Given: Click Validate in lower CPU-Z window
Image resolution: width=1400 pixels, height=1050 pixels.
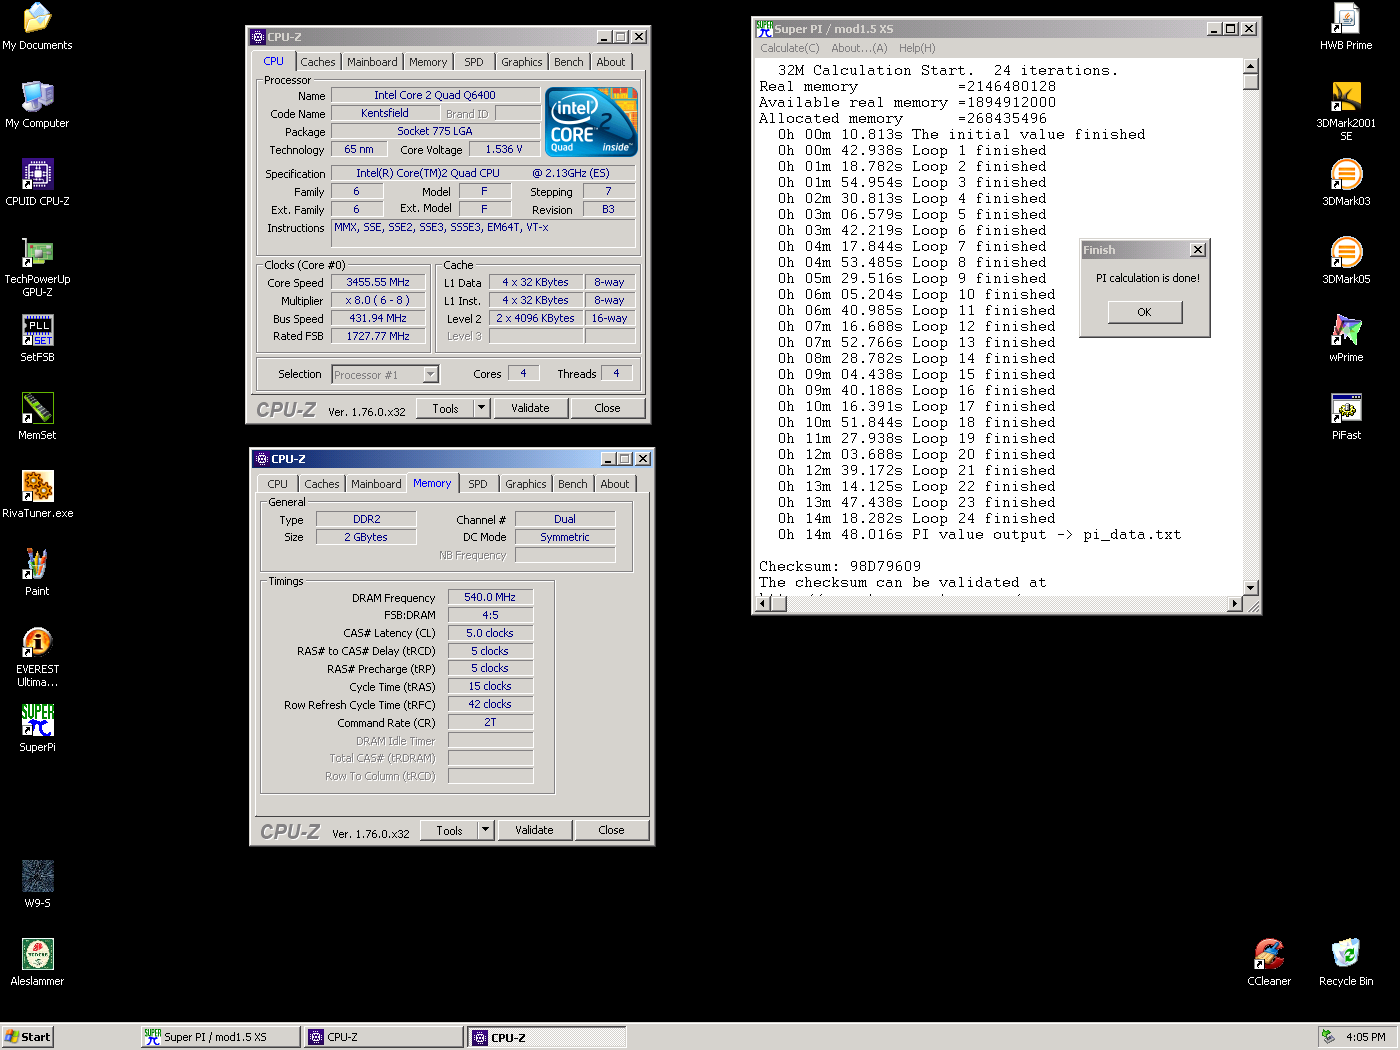Looking at the screenshot, I should click(x=534, y=830).
